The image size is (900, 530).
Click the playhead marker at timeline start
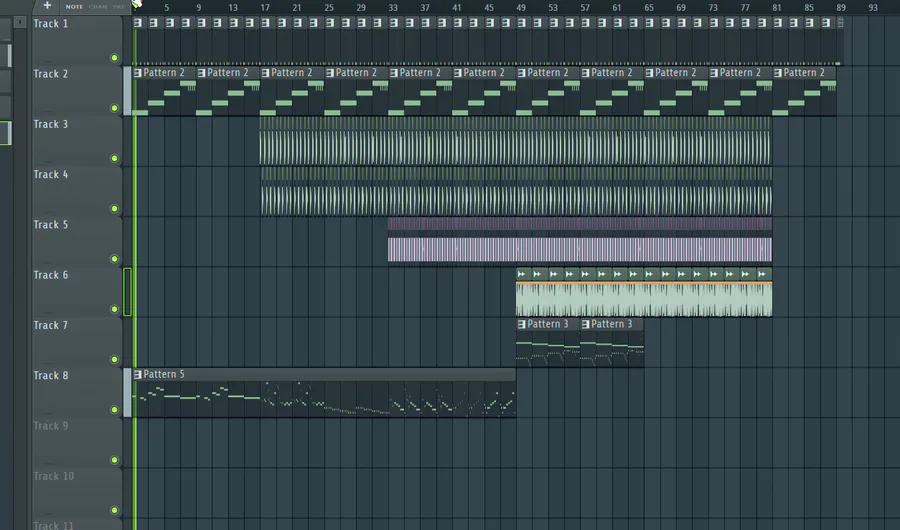point(137,5)
